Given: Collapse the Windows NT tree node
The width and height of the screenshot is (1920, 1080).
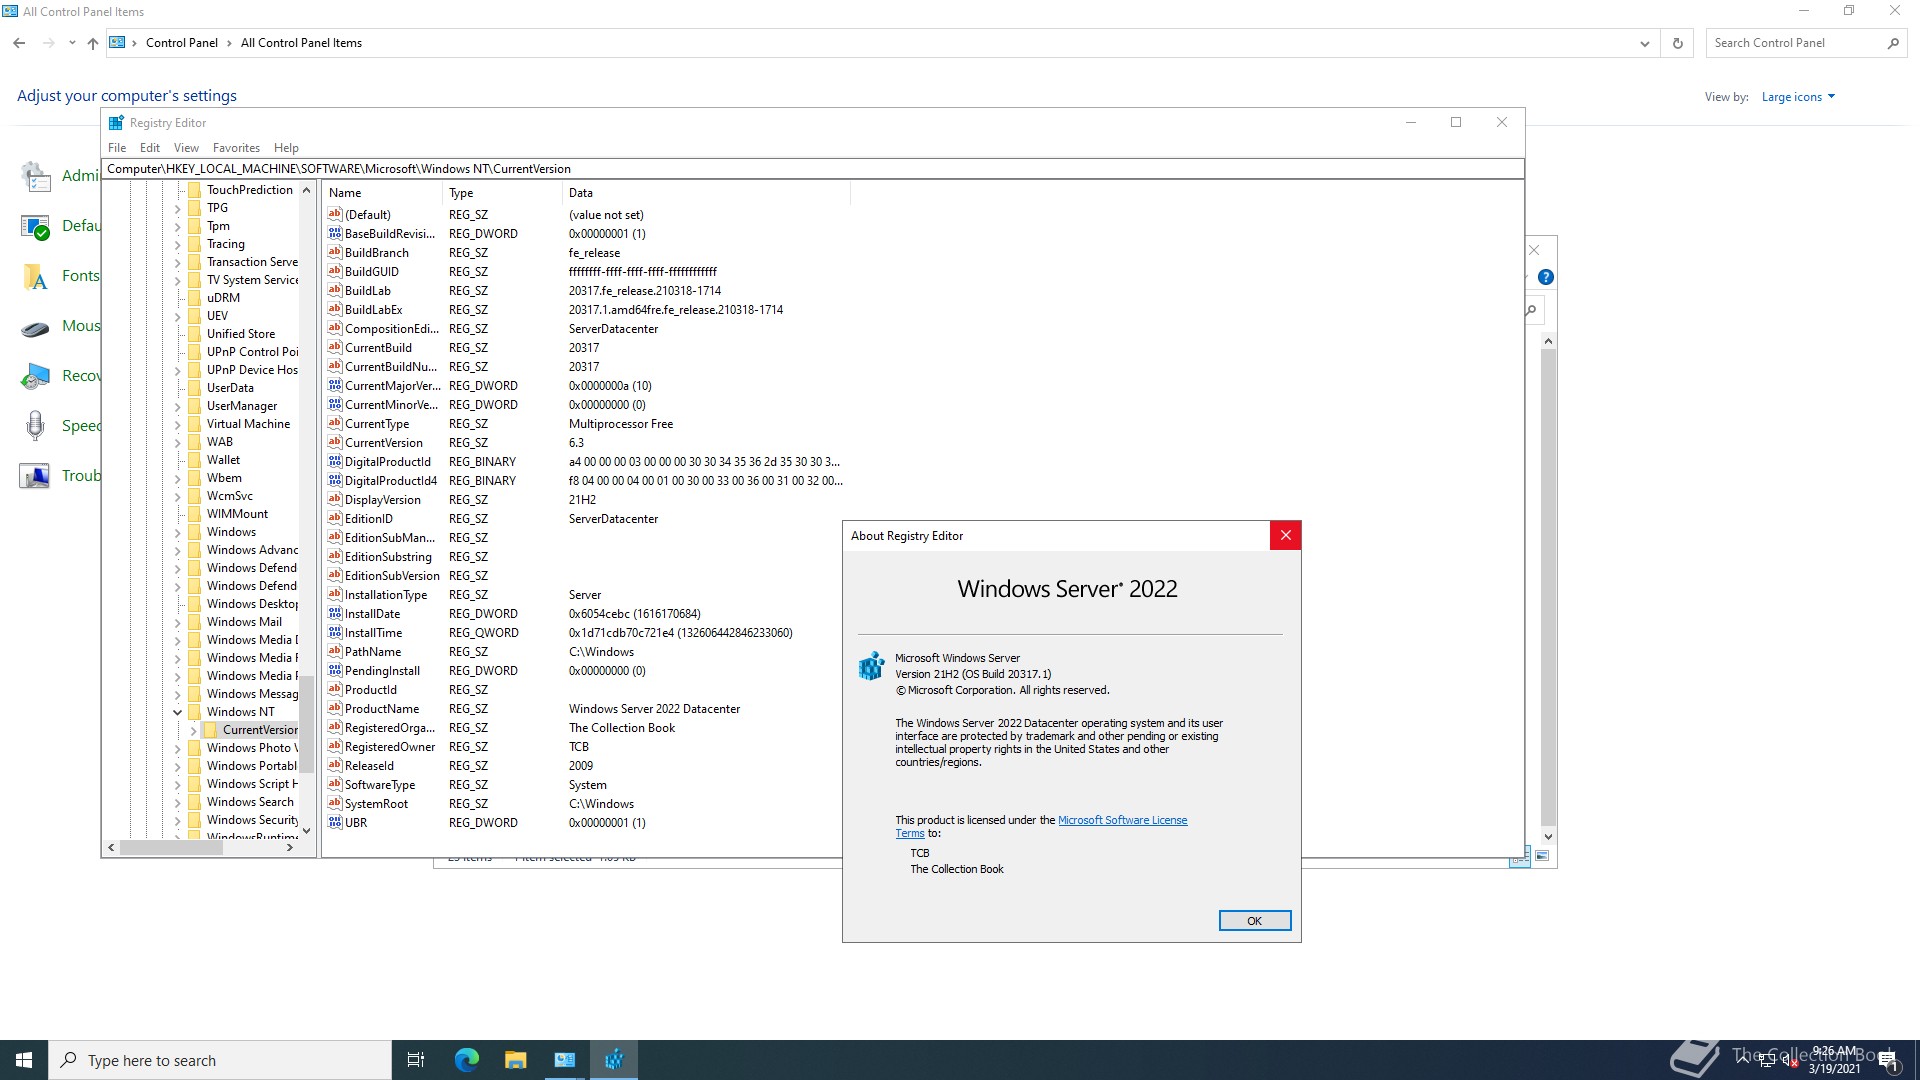Looking at the screenshot, I should (178, 712).
